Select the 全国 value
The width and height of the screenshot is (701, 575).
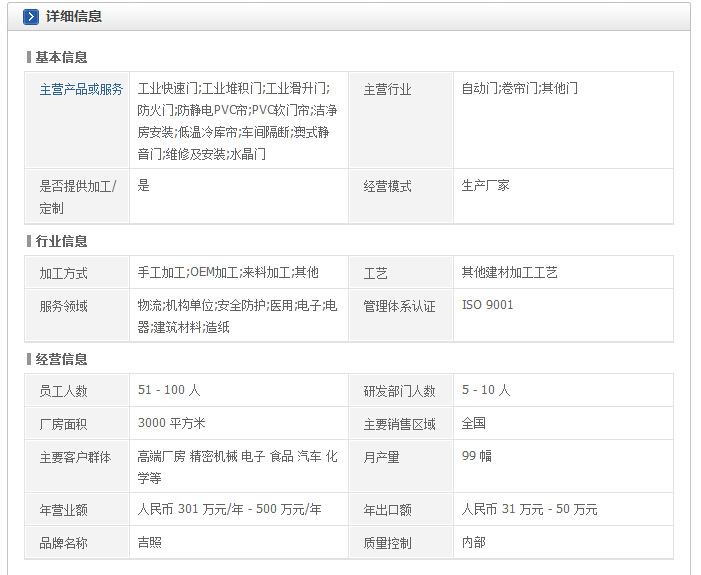473,423
